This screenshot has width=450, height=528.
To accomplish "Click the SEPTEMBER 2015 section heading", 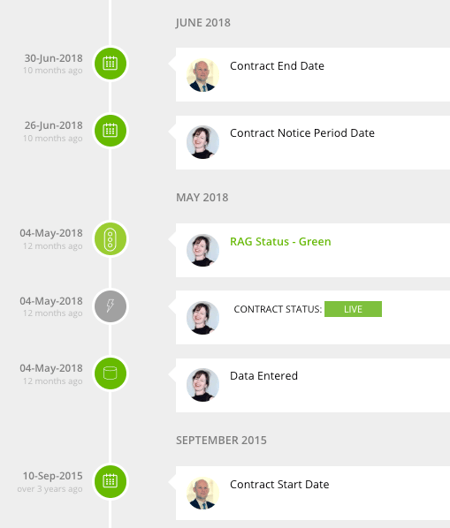I will coord(221,440).
